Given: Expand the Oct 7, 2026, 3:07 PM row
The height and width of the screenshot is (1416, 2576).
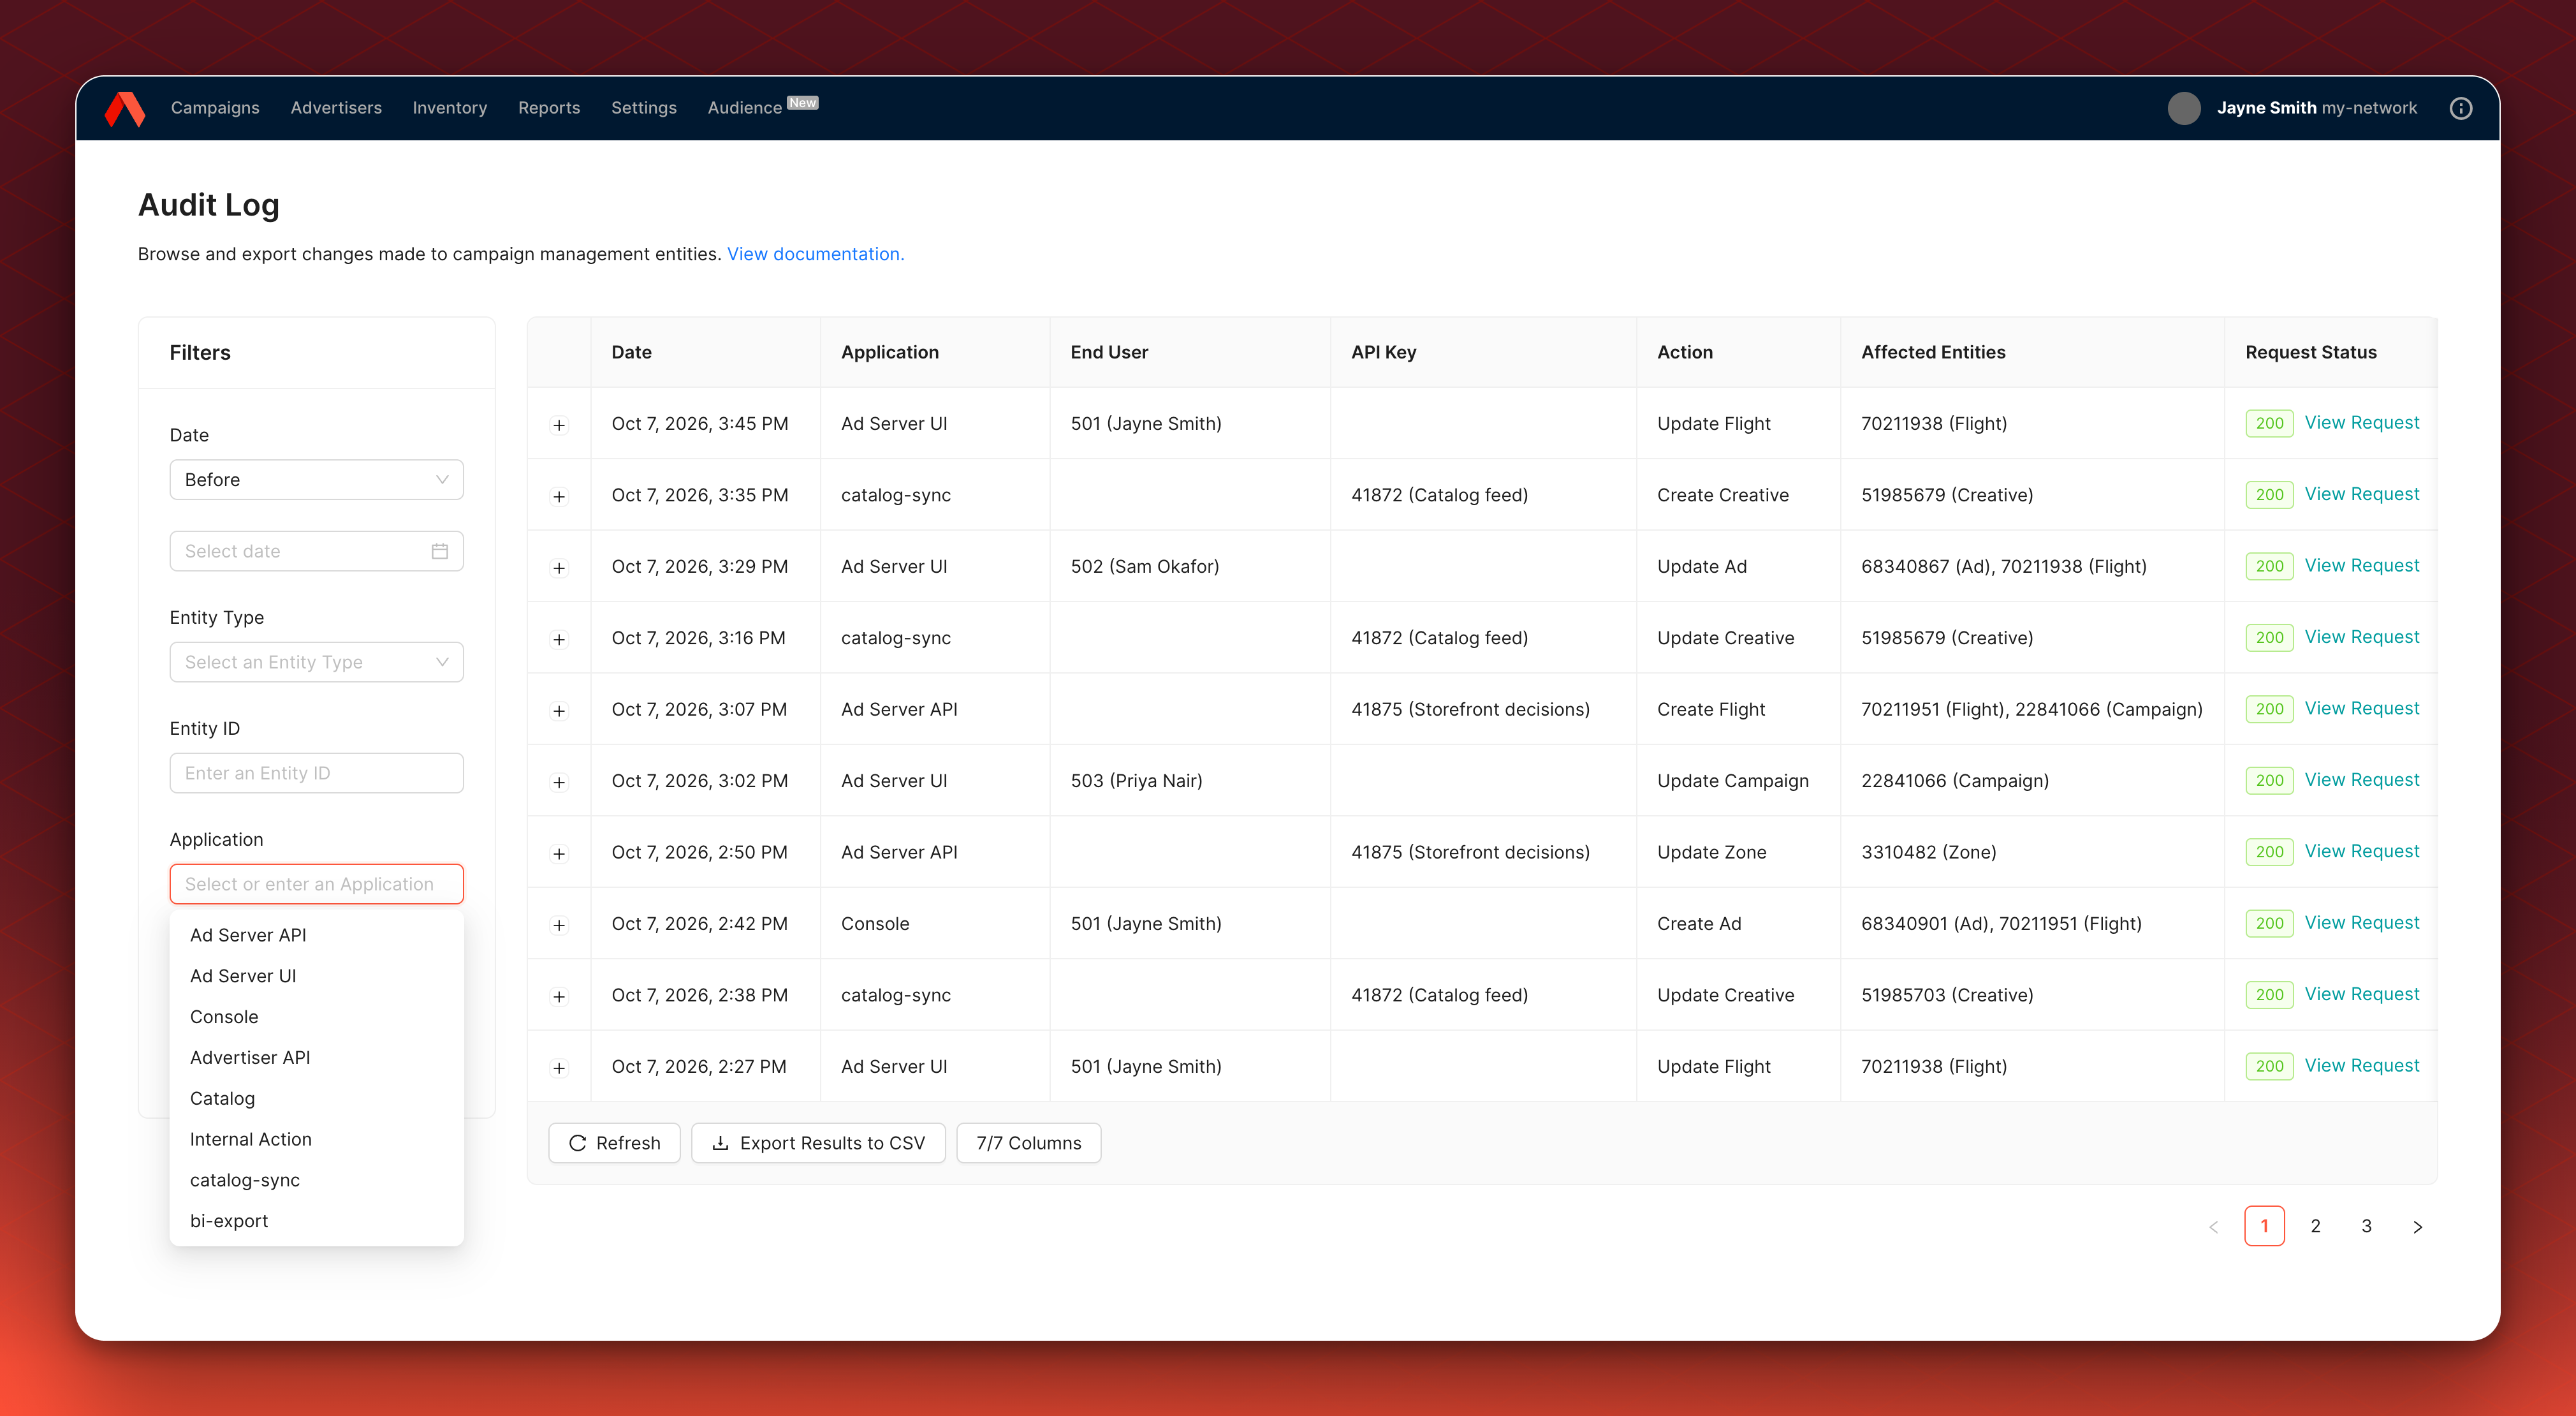Looking at the screenshot, I should [x=559, y=711].
